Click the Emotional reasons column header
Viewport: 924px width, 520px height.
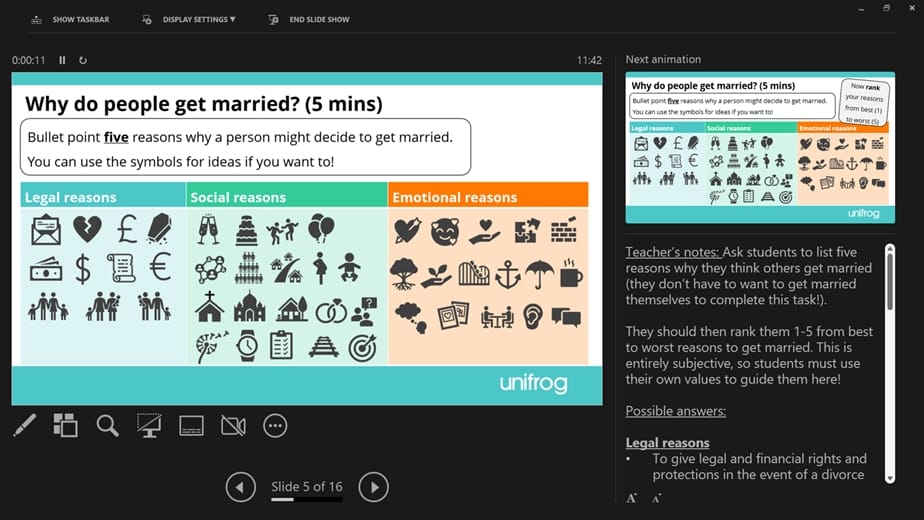(x=489, y=197)
